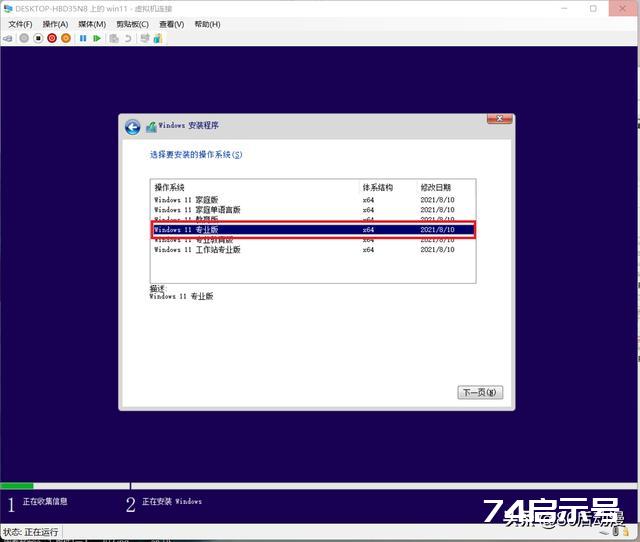Maximize the virtual machine connection window
Viewport: 640px width, 542px height.
tap(593, 8)
